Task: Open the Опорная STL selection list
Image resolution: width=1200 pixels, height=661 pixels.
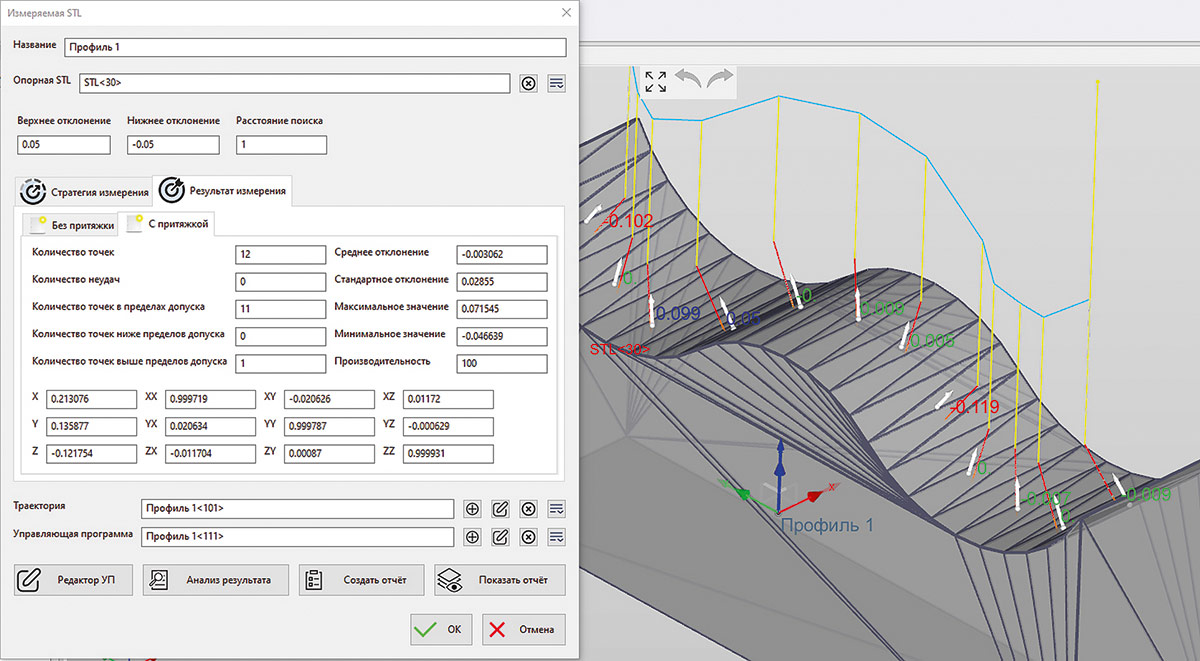Action: point(557,83)
